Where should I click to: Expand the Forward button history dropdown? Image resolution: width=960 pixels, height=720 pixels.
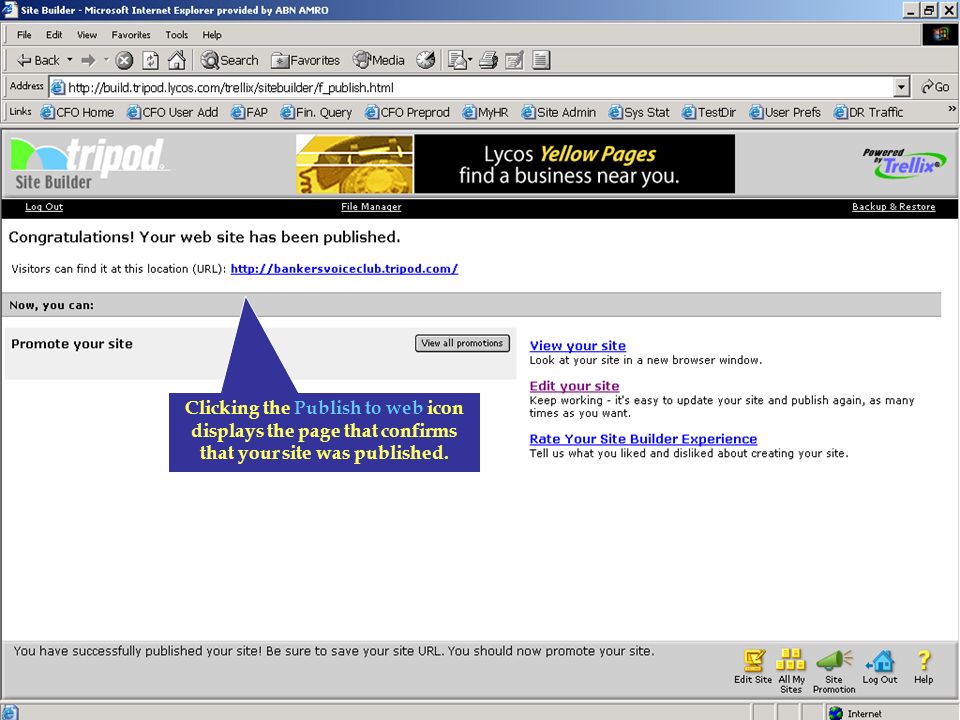[x=106, y=60]
